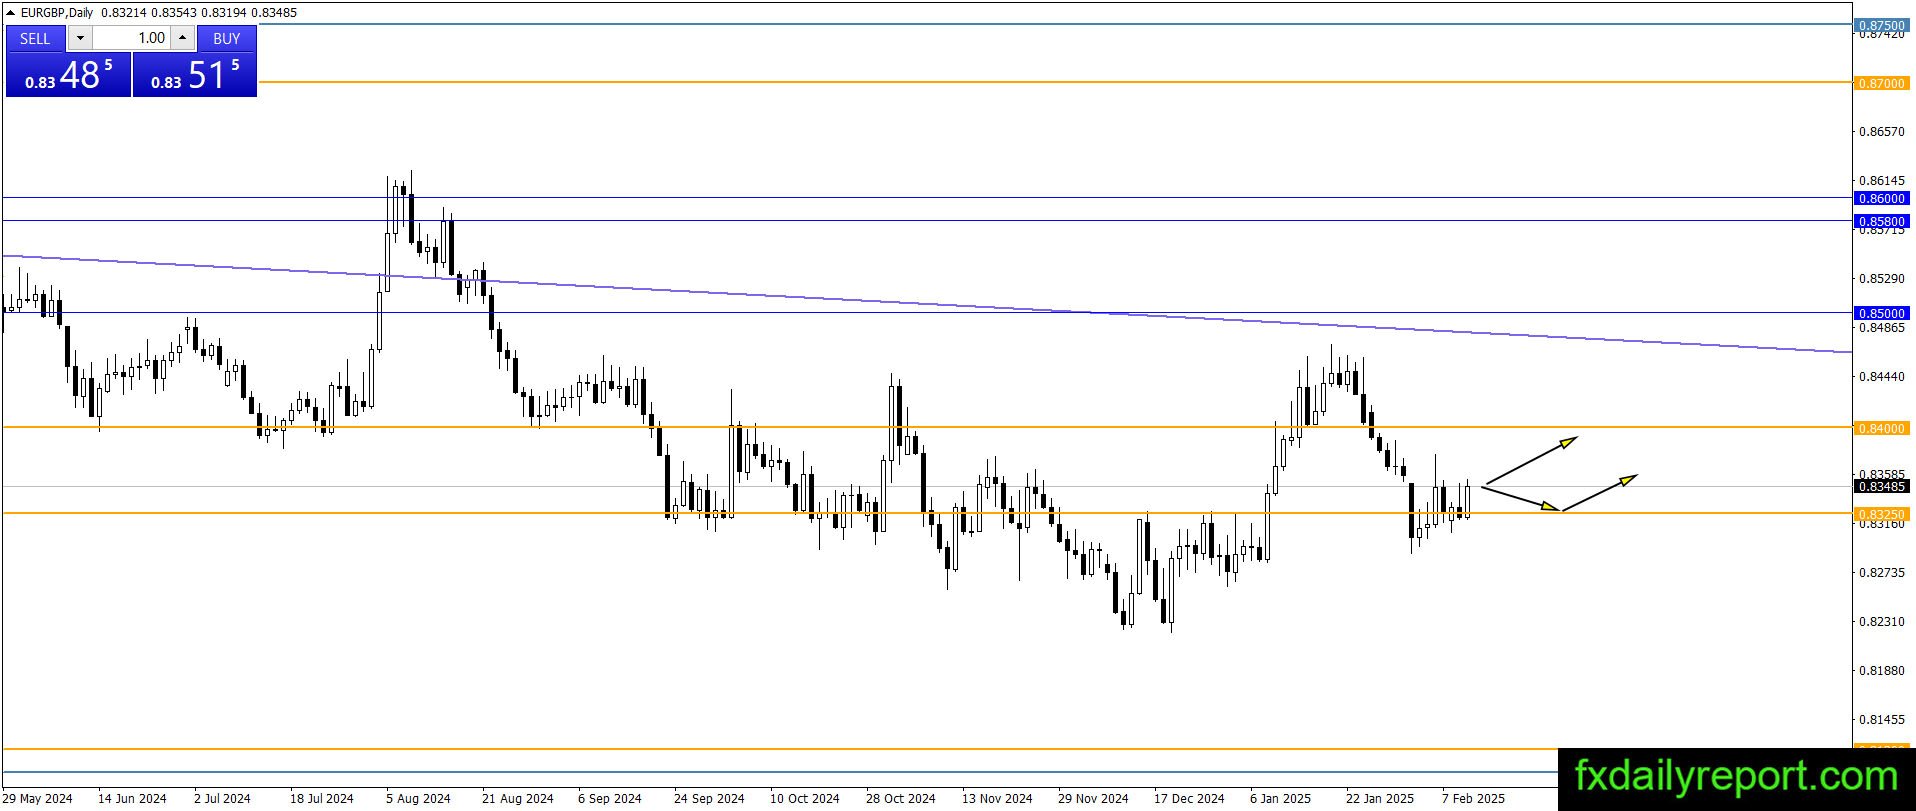This screenshot has width=1916, height=811.
Task: Decrease trade volume with down arrow
Action: coord(80,38)
